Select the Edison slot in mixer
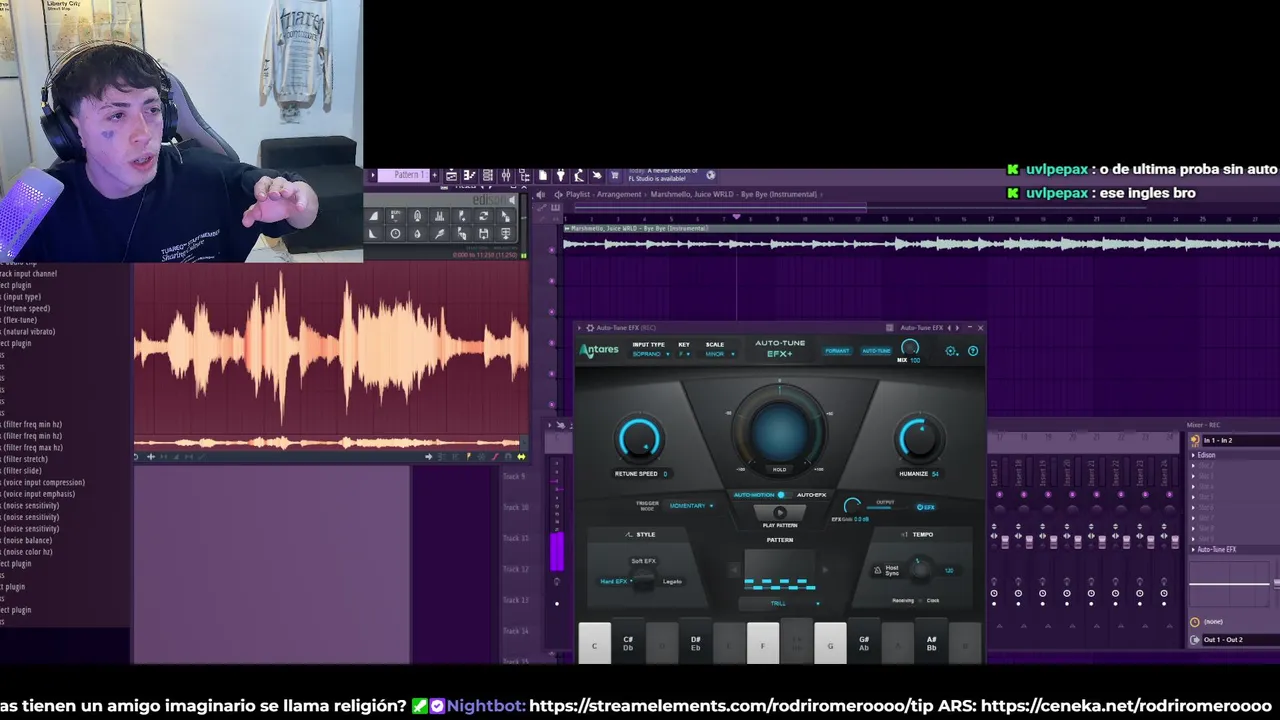The image size is (1280, 720). [x=1232, y=455]
